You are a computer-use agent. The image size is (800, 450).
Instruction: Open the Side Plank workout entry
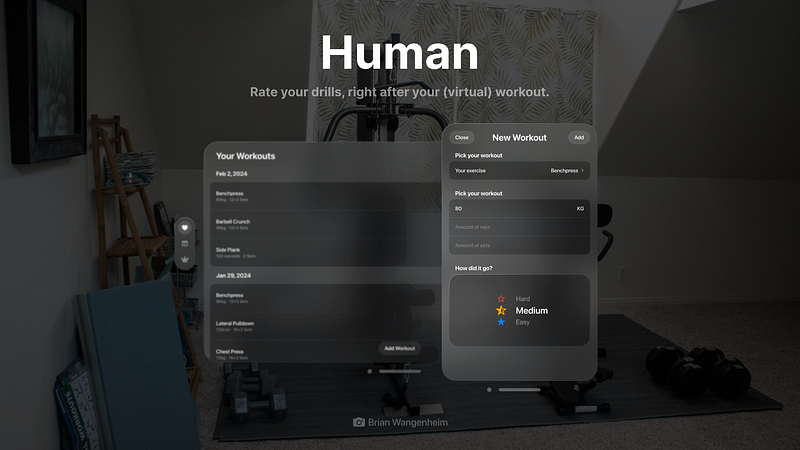pyautogui.click(x=325, y=253)
